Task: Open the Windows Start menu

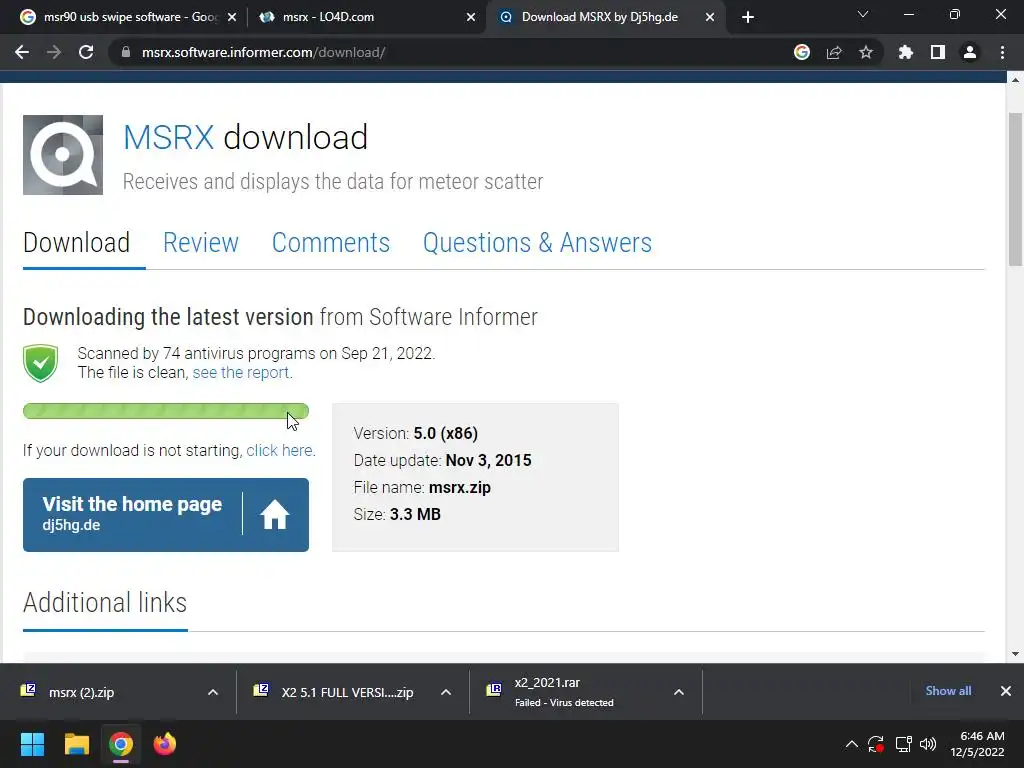Action: coord(32,744)
